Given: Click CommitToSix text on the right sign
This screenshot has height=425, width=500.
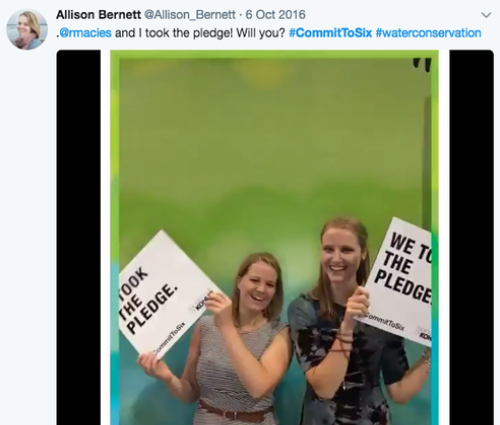Looking at the screenshot, I should [383, 322].
